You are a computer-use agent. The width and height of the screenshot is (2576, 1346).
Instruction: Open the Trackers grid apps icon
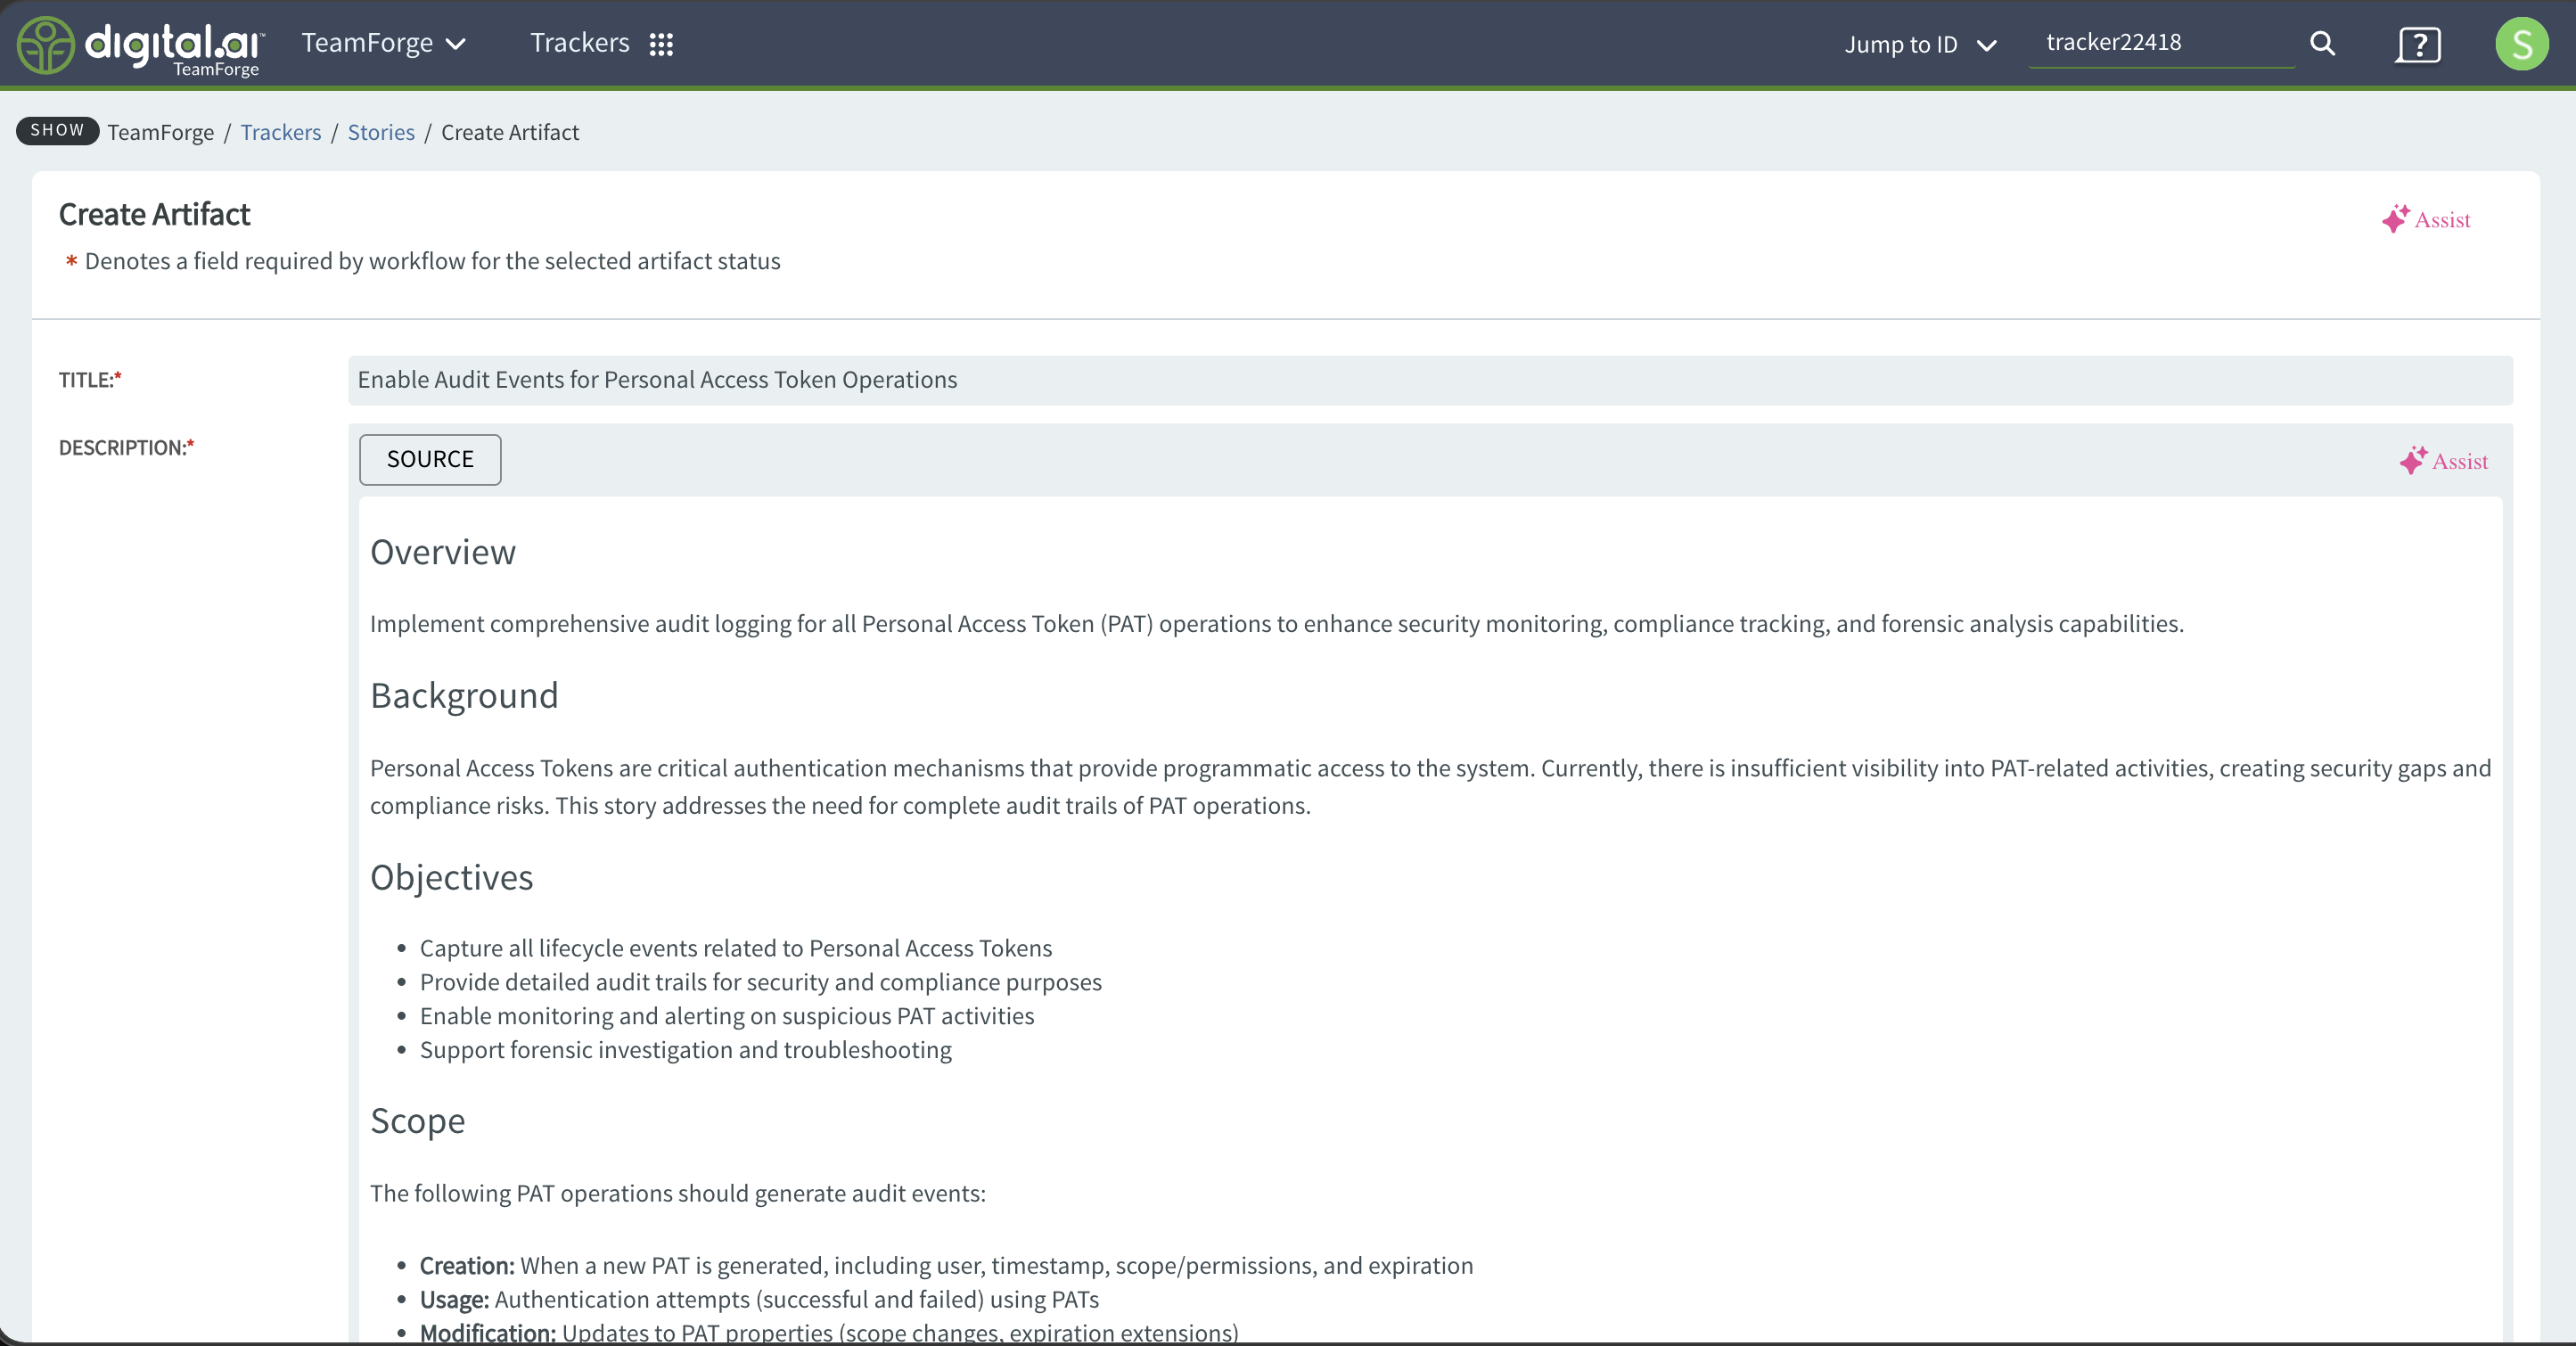[x=661, y=44]
